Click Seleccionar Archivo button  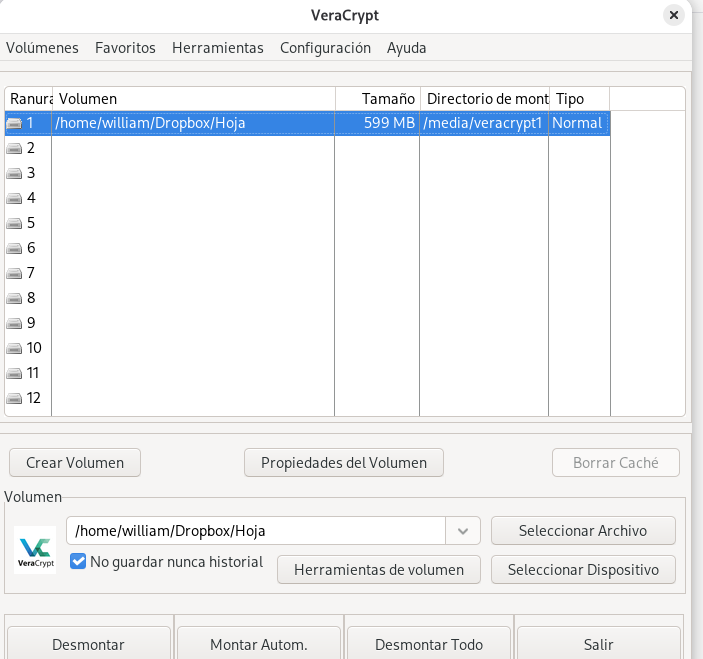(582, 531)
